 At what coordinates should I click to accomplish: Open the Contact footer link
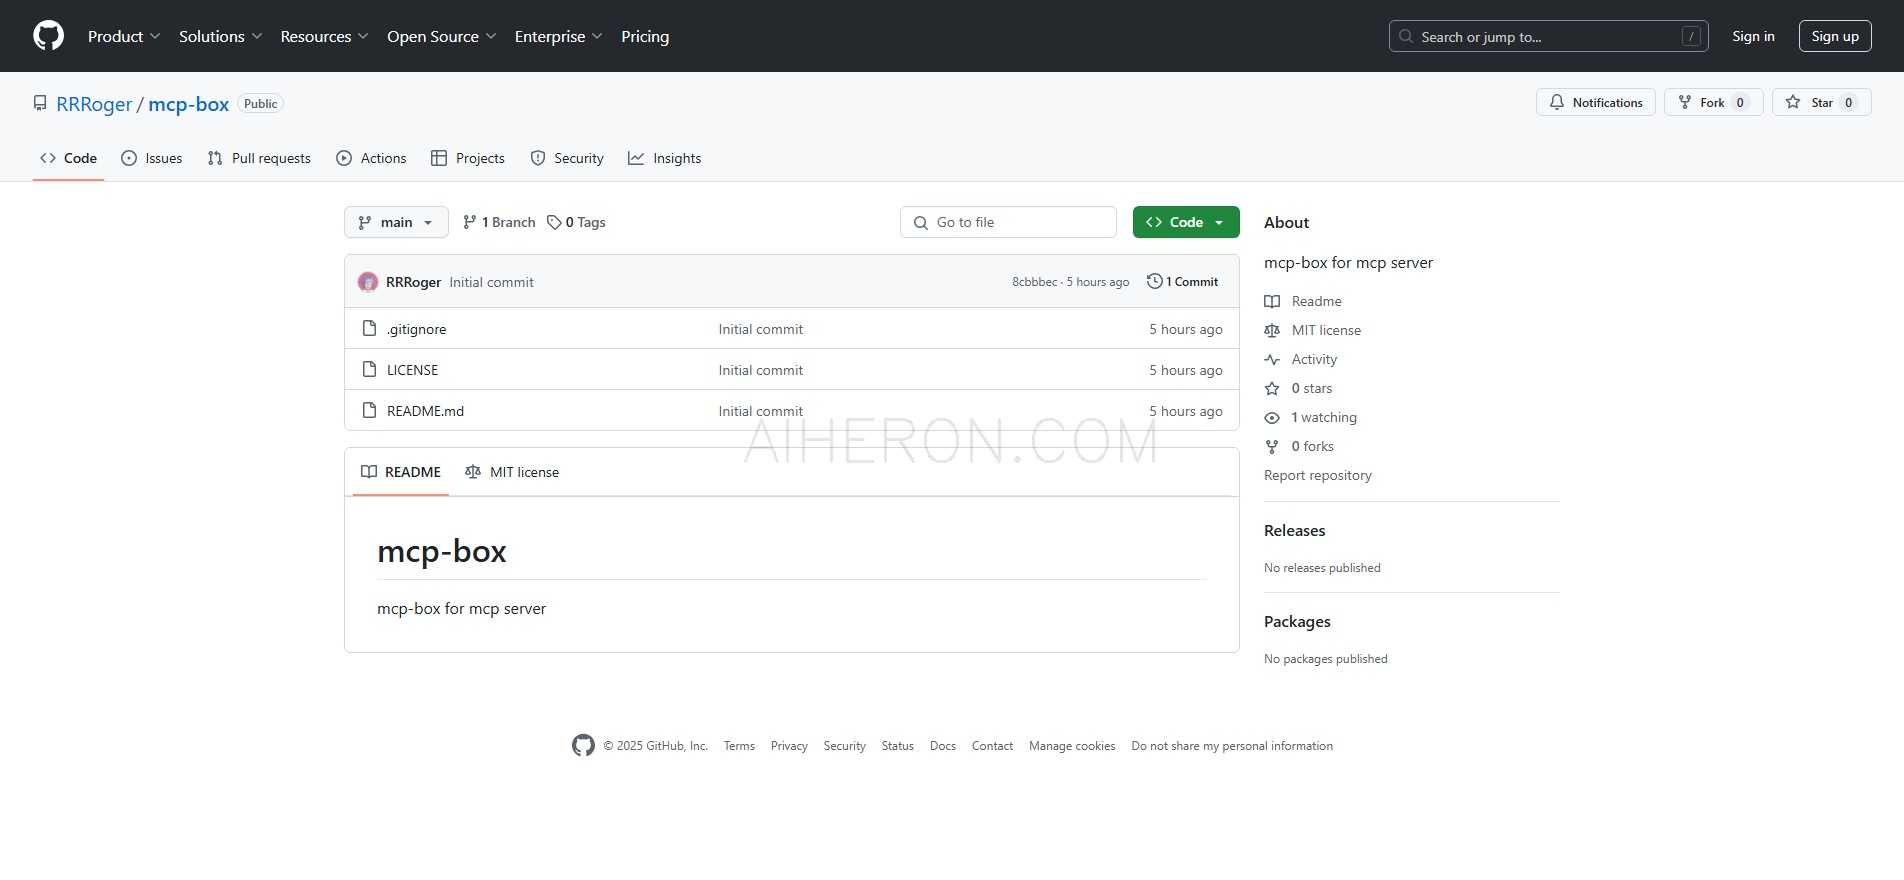992,746
